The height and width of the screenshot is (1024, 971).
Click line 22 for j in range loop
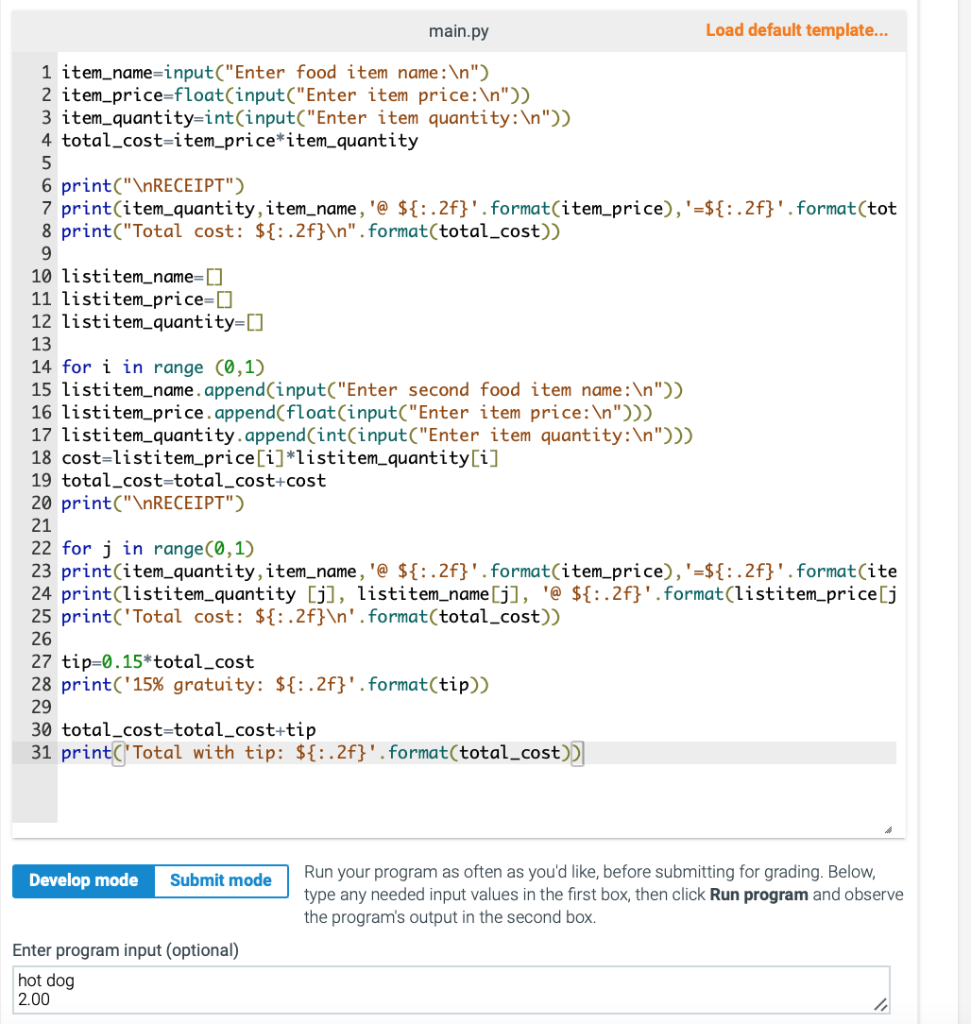[x=158, y=549]
